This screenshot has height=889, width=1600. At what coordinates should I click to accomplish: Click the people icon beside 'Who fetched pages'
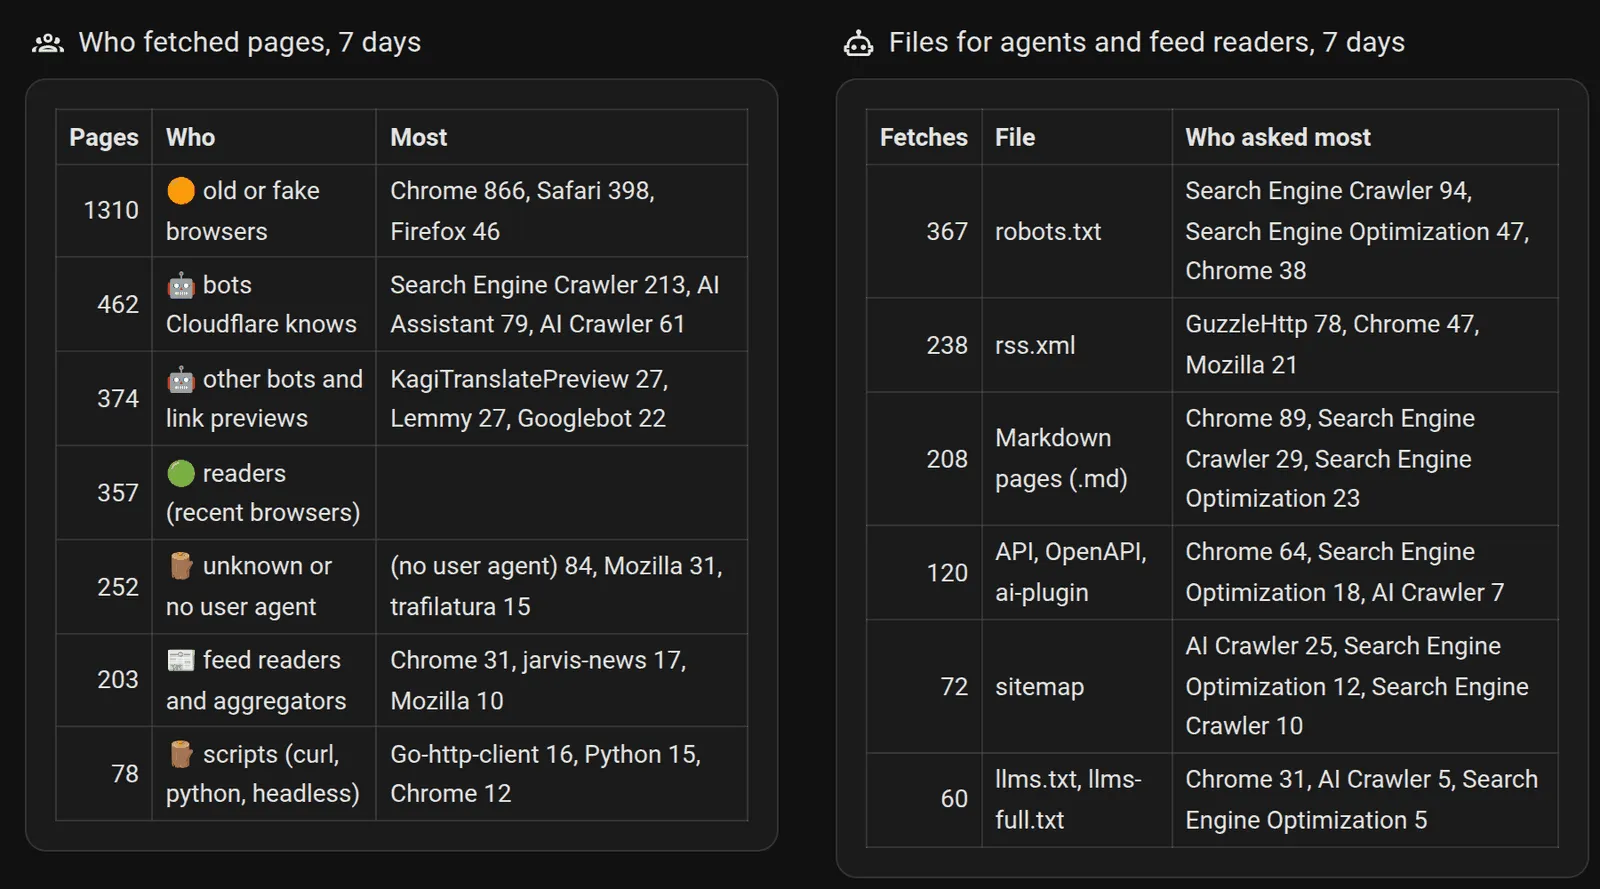tap(47, 43)
